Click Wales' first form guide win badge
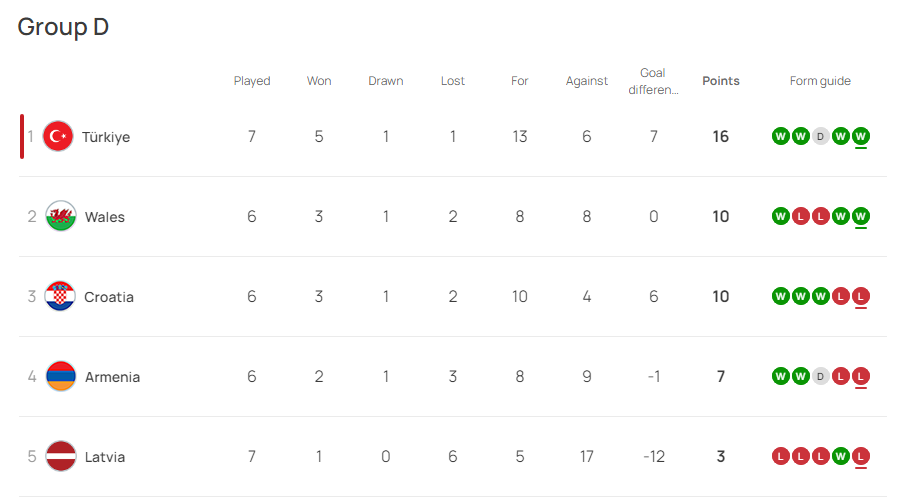Image resolution: width=908 pixels, height=504 pixels. coord(780,216)
